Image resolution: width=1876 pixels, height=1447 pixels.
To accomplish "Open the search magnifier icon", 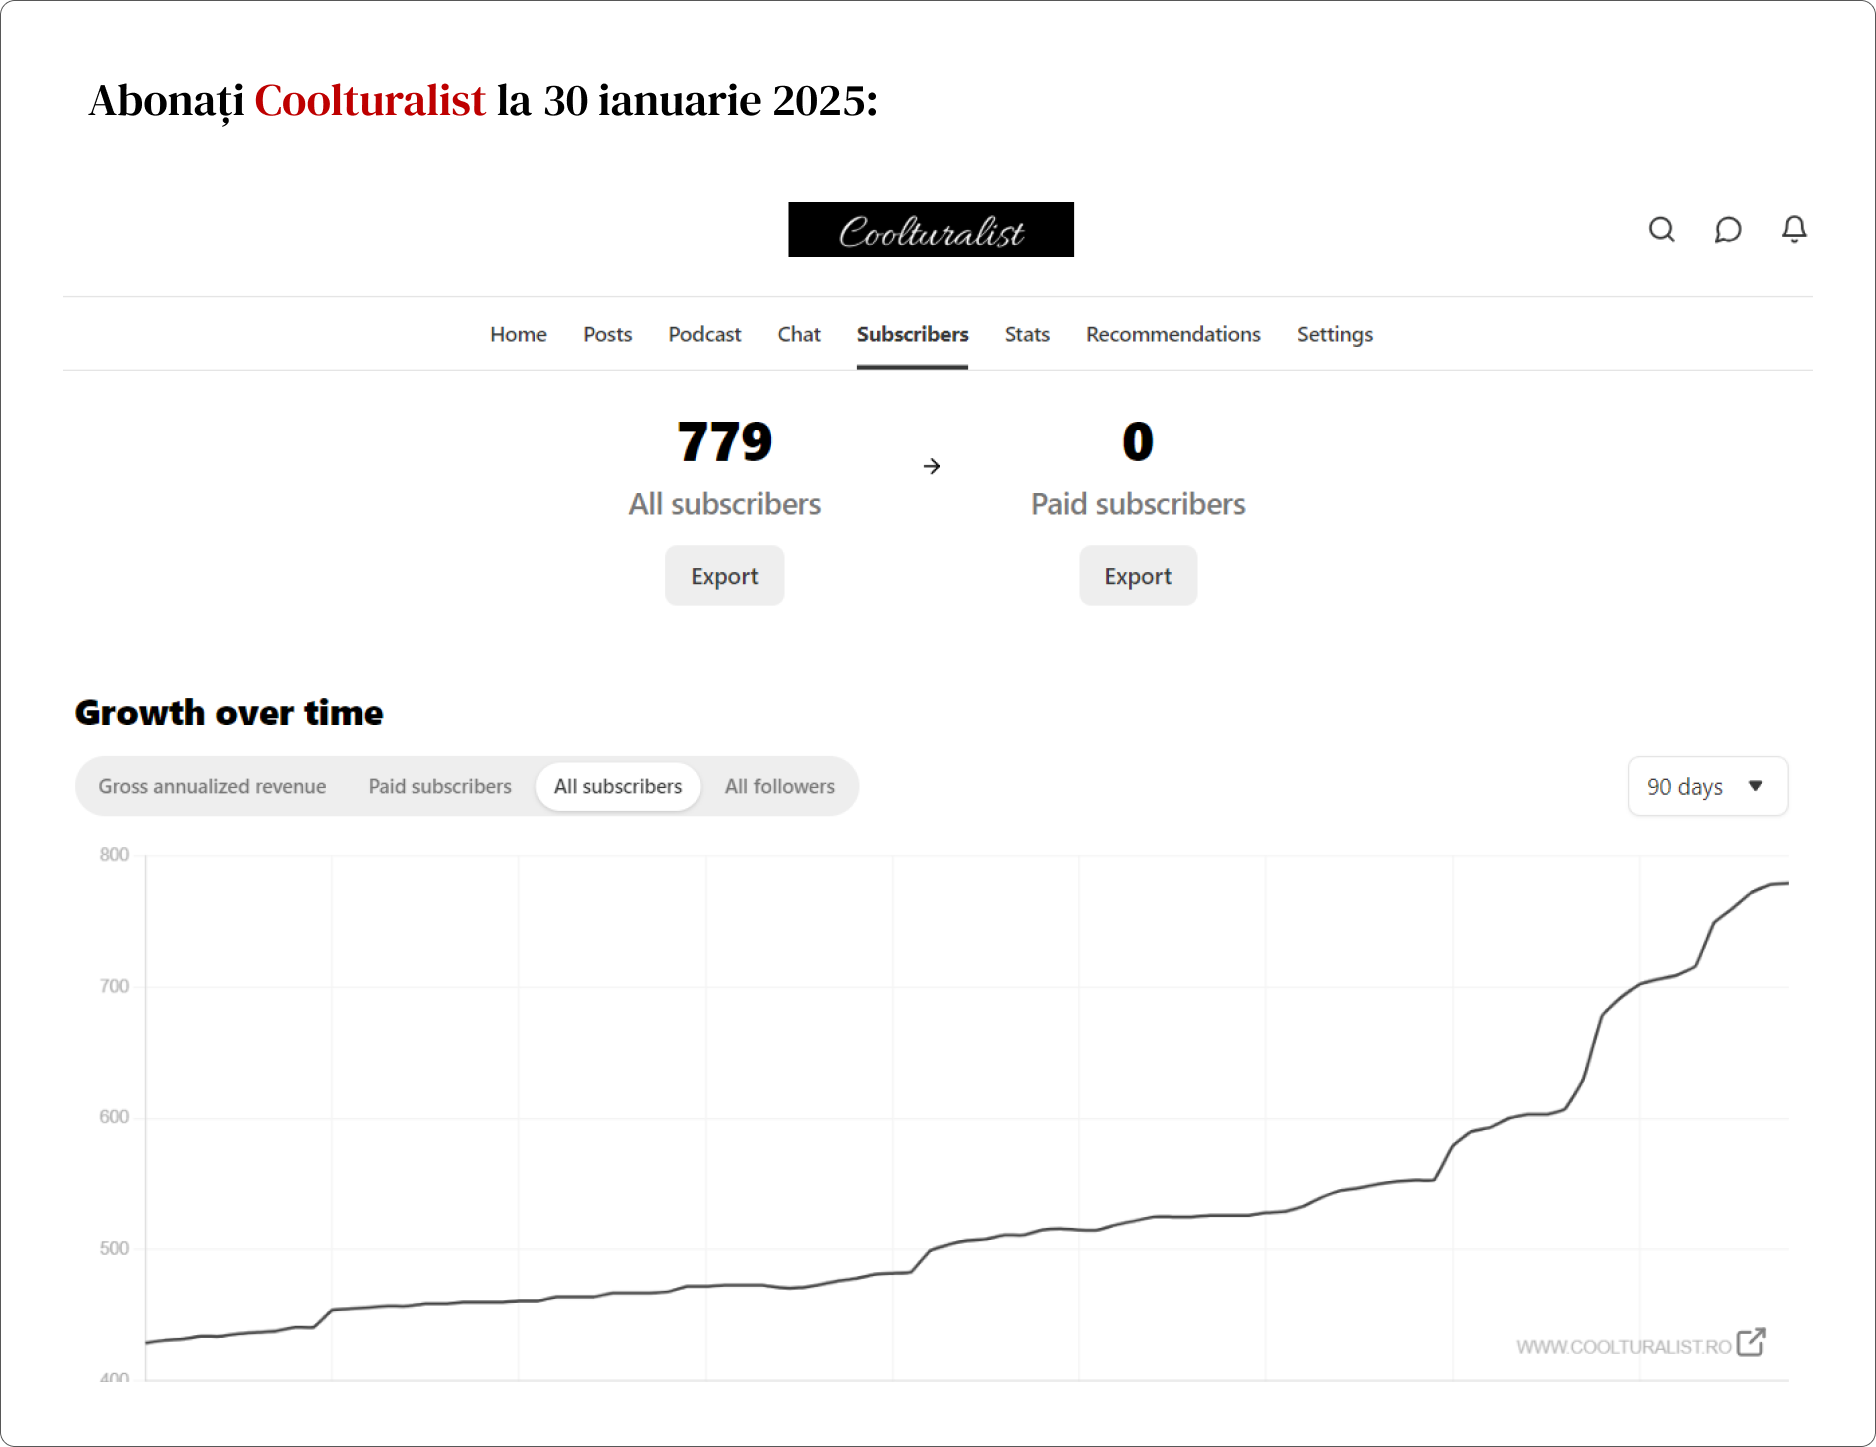I will pos(1661,230).
